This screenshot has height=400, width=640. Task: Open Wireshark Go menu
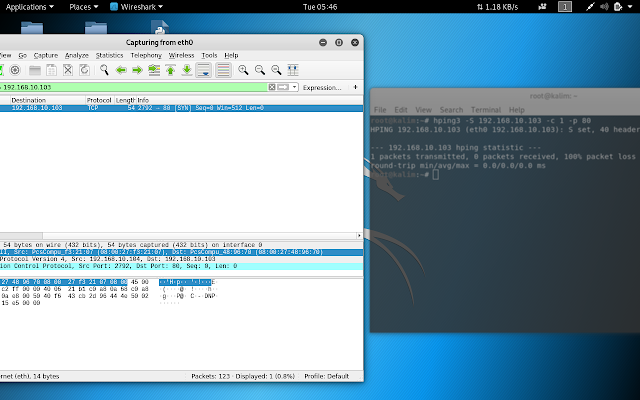click(x=22, y=55)
